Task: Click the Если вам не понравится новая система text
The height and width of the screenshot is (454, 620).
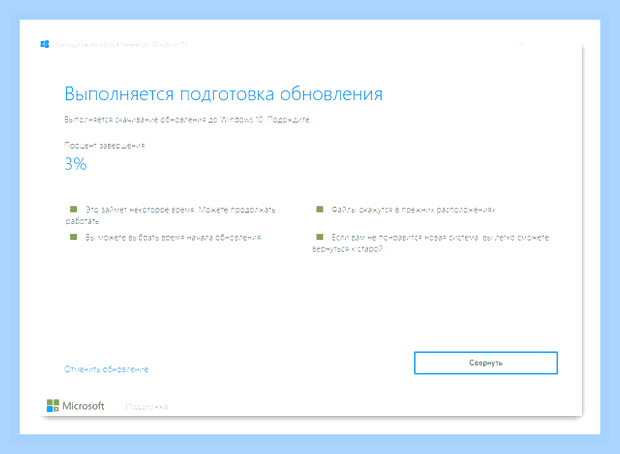Action: (431, 243)
